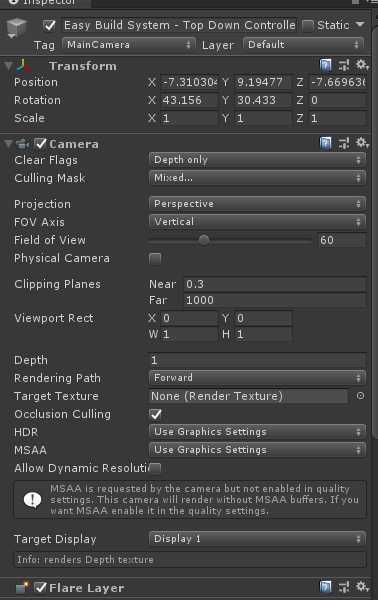The height and width of the screenshot is (600, 378).
Task: Click the Camera component header title
Action: 74,144
